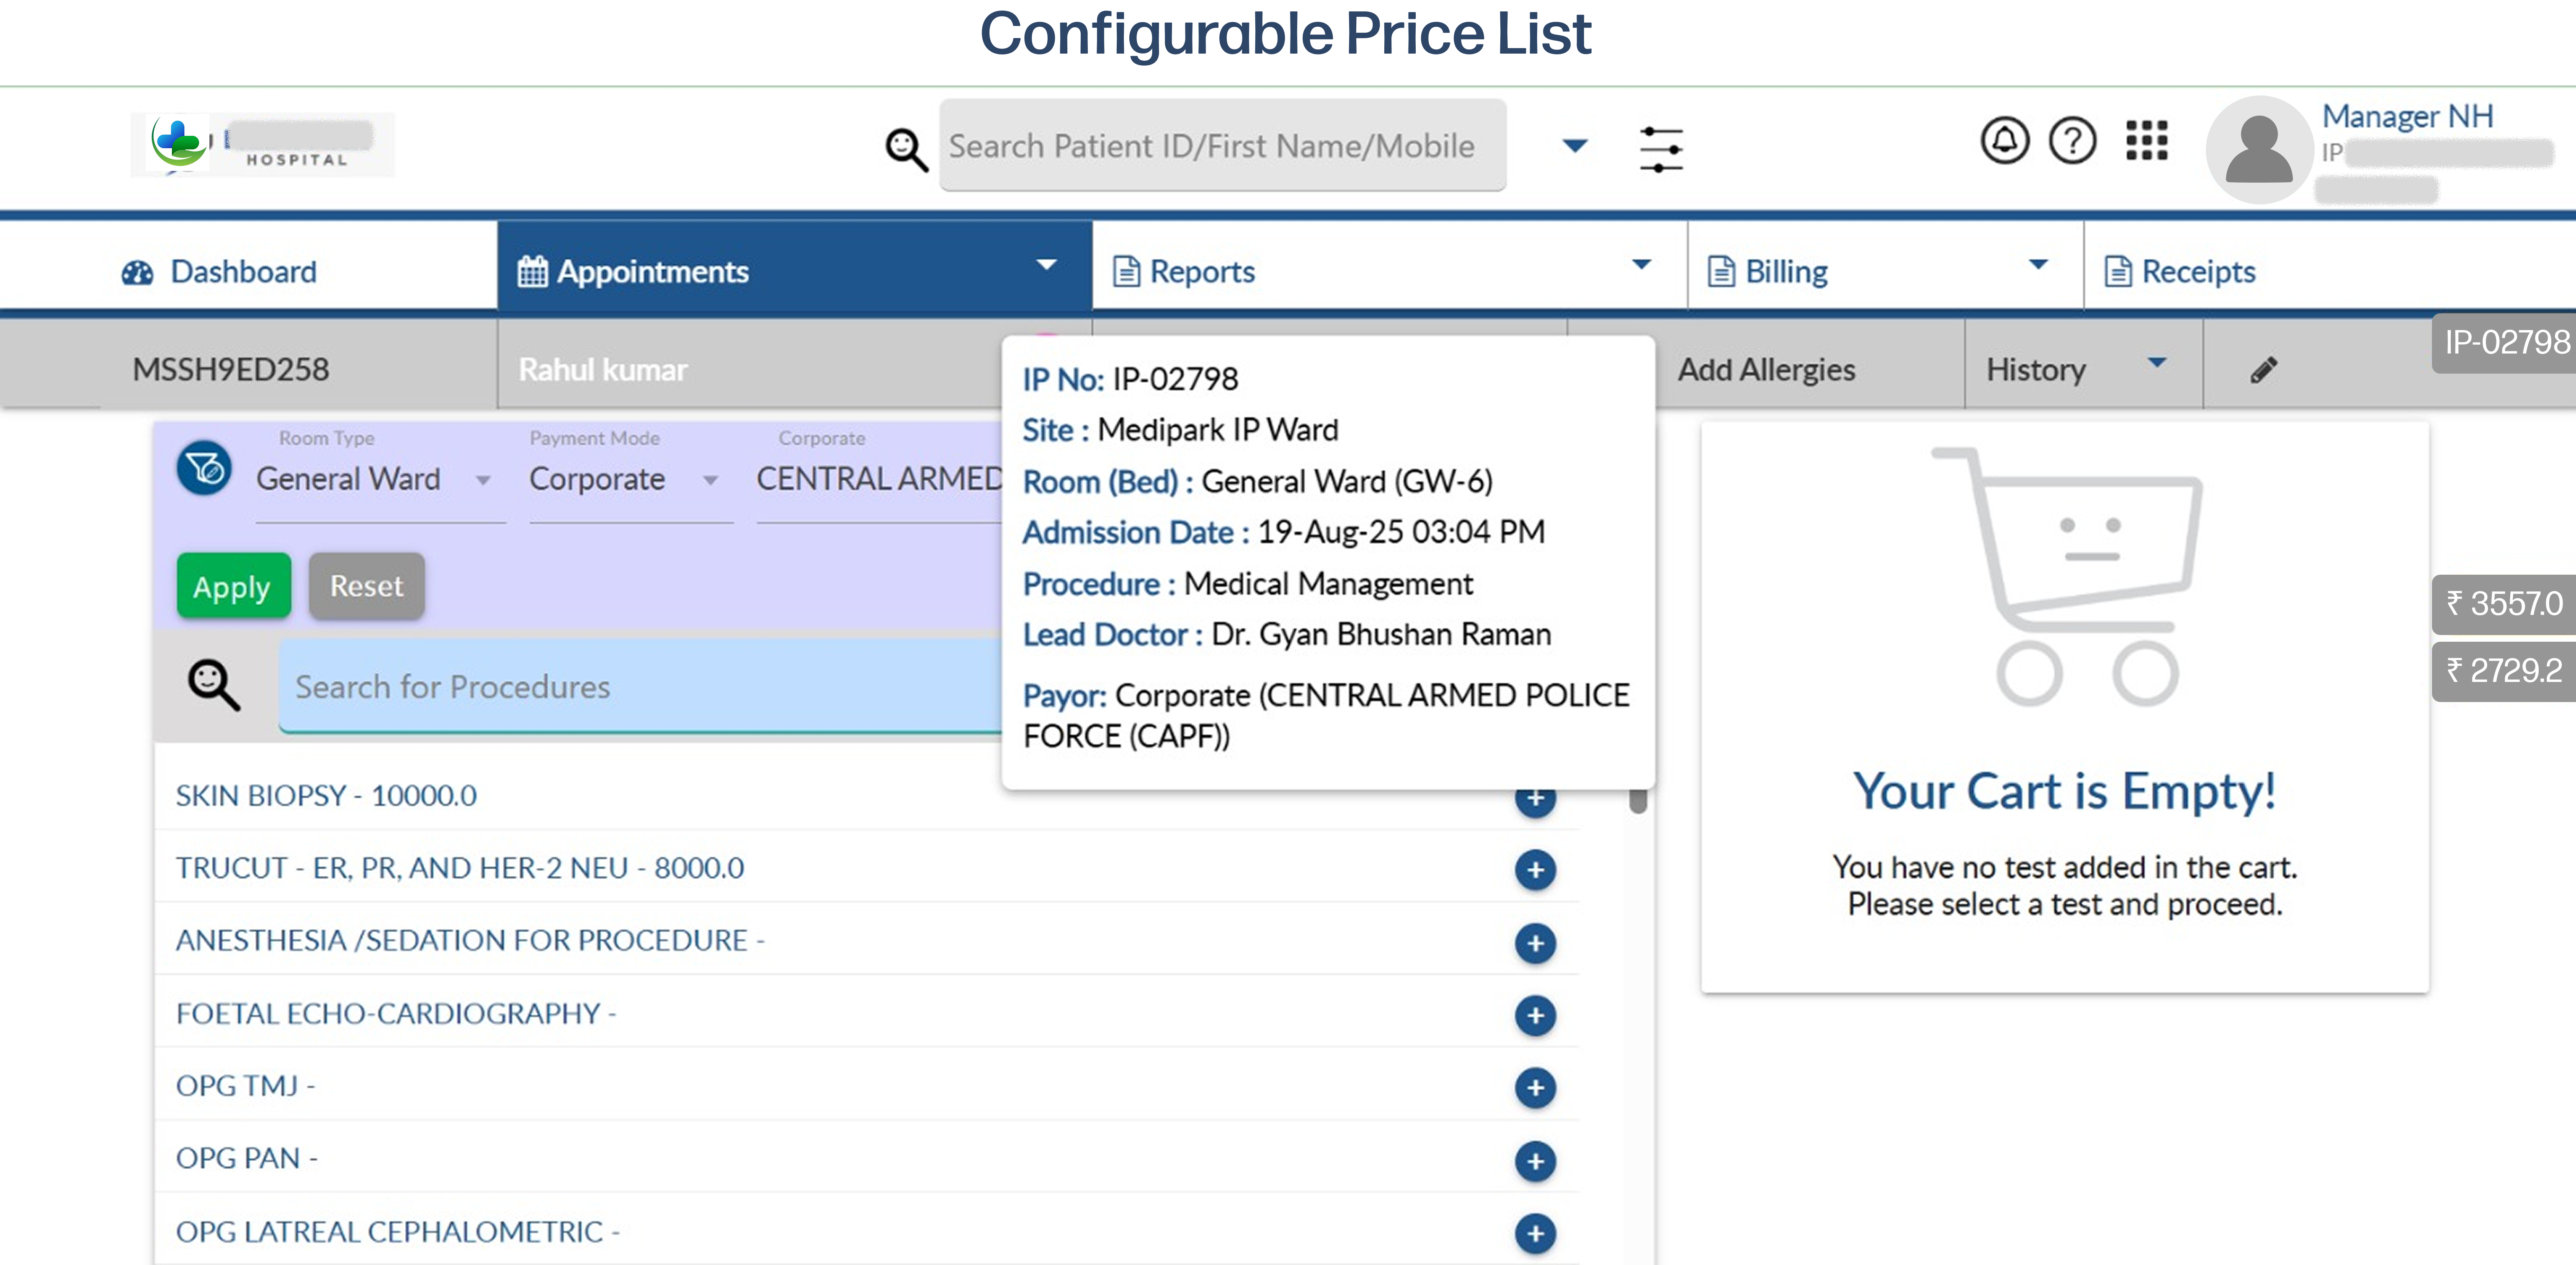The width and height of the screenshot is (2576, 1265).
Task: Click the green Apply button
Action: coord(234,586)
